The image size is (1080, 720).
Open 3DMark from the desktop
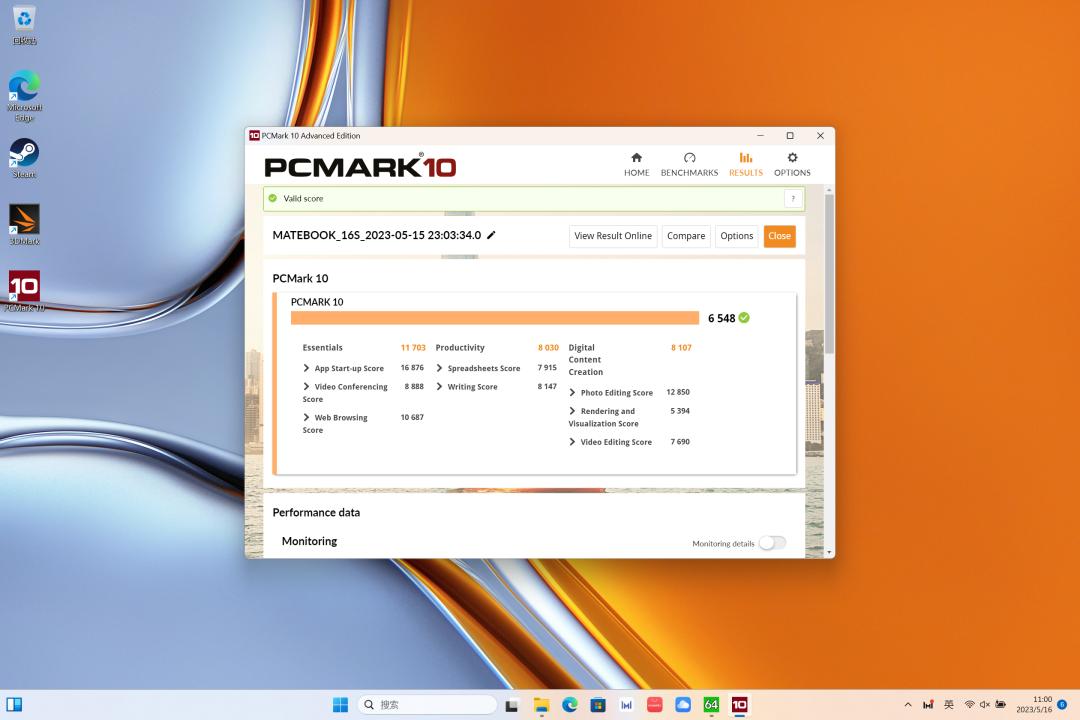coord(22,222)
